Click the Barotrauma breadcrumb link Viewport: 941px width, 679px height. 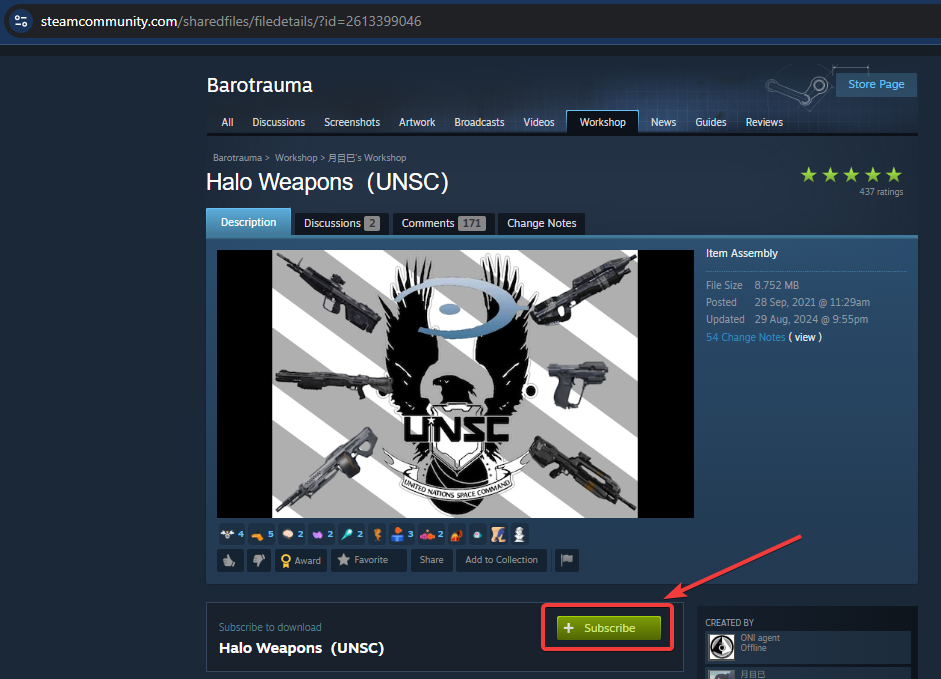(x=237, y=158)
